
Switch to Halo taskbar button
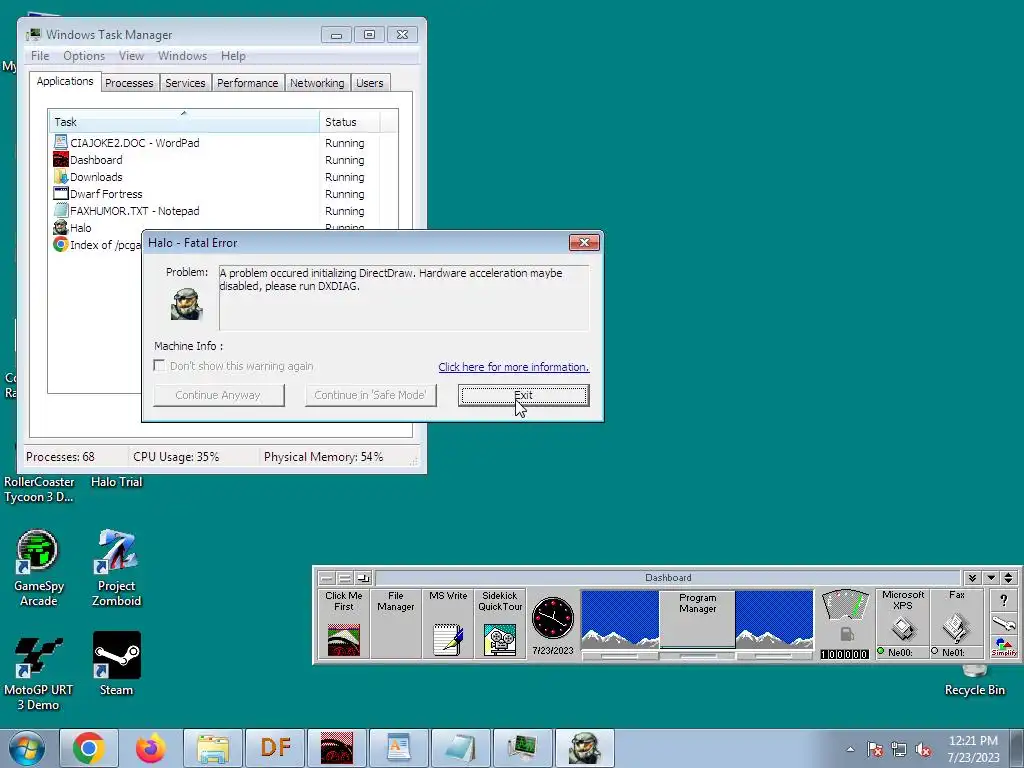pyautogui.click(x=584, y=748)
